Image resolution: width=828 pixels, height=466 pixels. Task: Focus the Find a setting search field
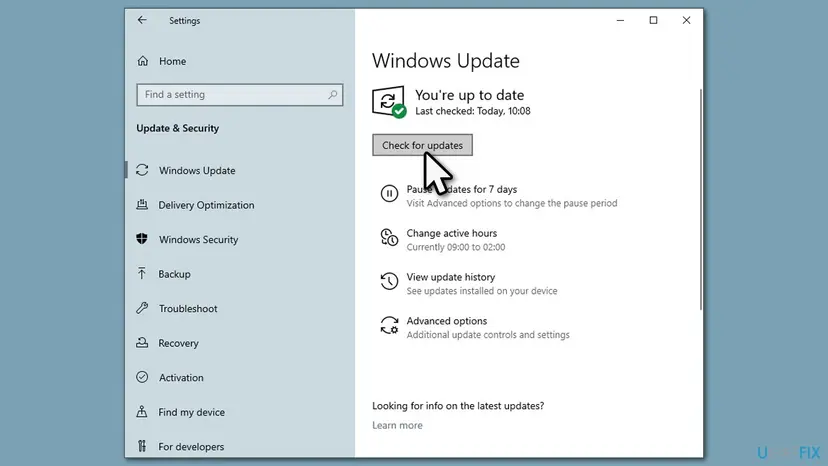click(x=240, y=95)
